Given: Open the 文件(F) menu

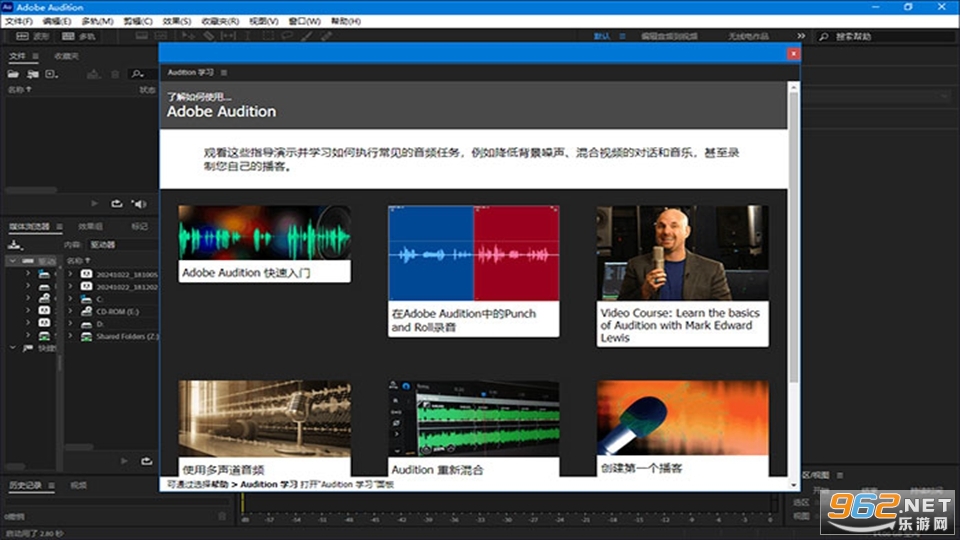Looking at the screenshot, I should (x=19, y=21).
